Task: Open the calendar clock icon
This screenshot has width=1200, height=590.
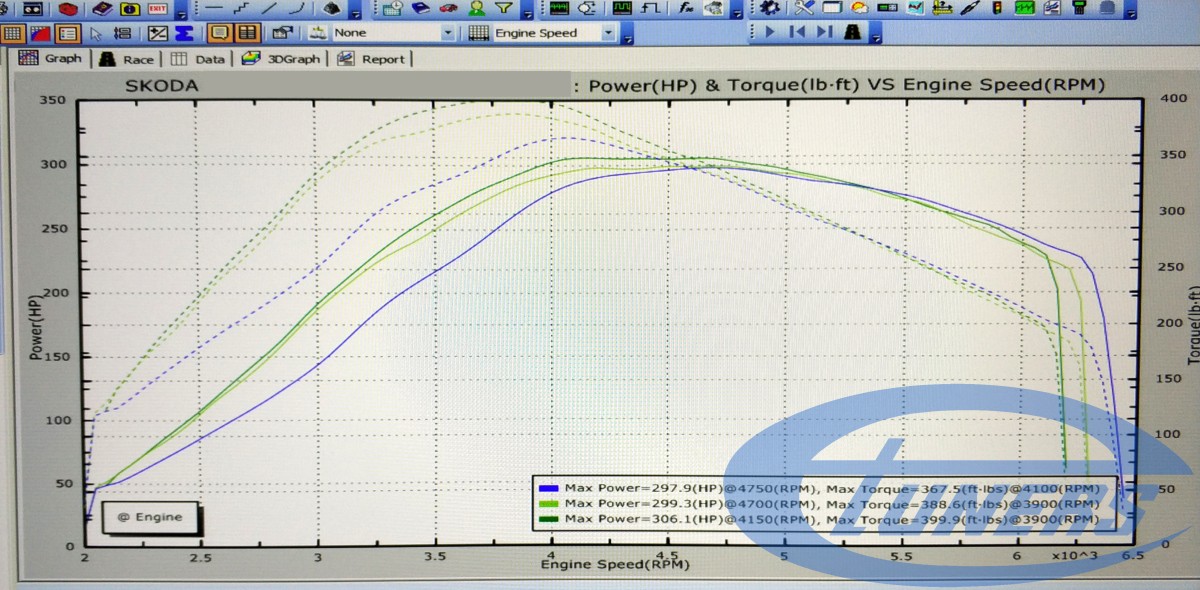Action: (x=393, y=8)
